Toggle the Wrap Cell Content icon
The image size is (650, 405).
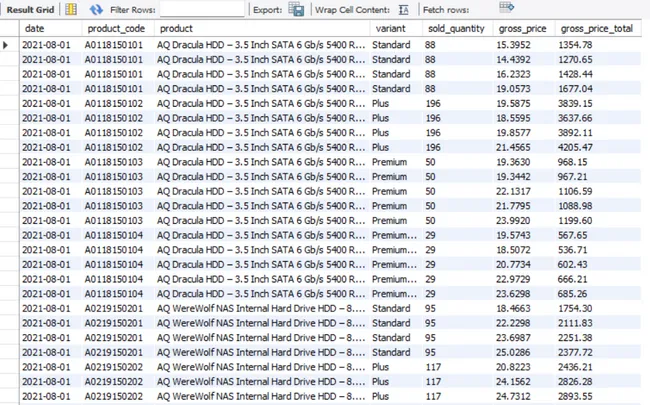tap(403, 10)
